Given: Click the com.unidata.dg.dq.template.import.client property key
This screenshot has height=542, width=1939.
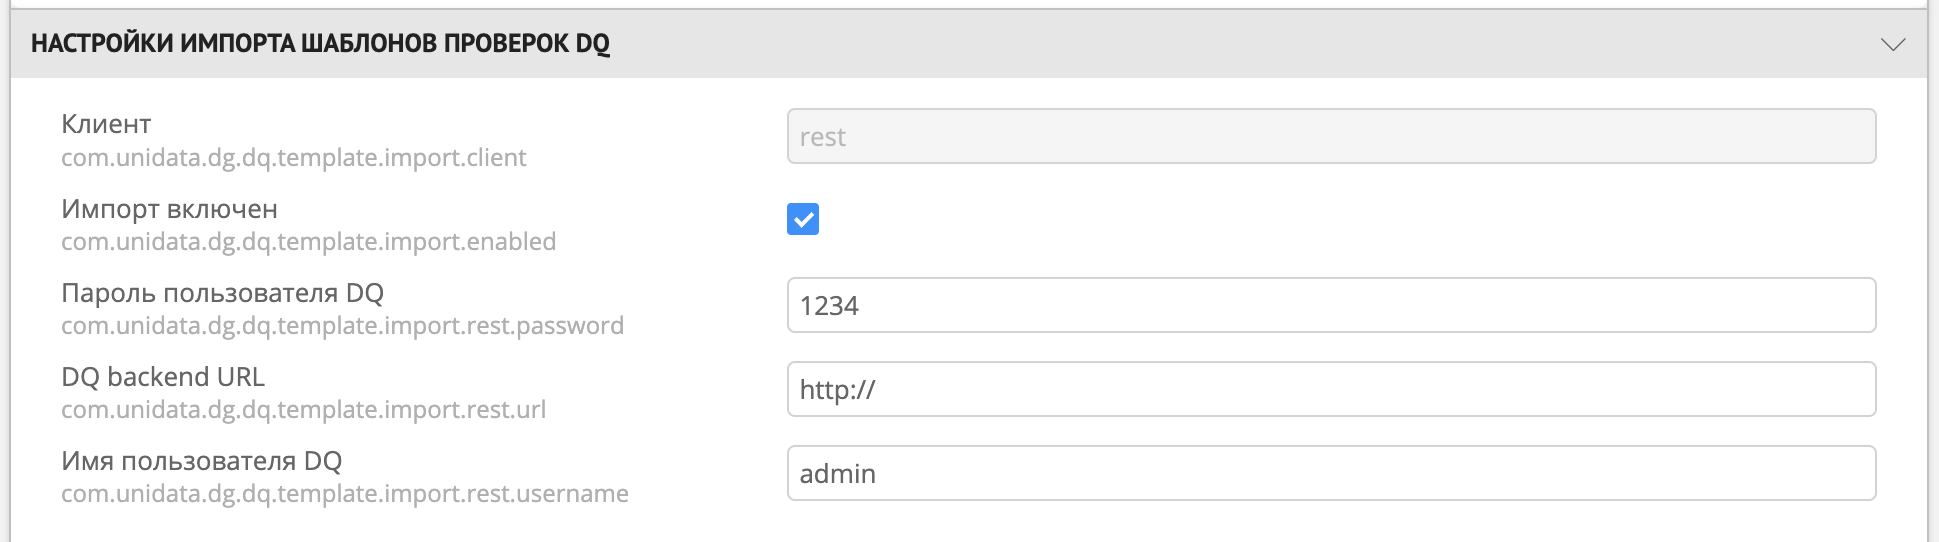Looking at the screenshot, I should point(294,158).
